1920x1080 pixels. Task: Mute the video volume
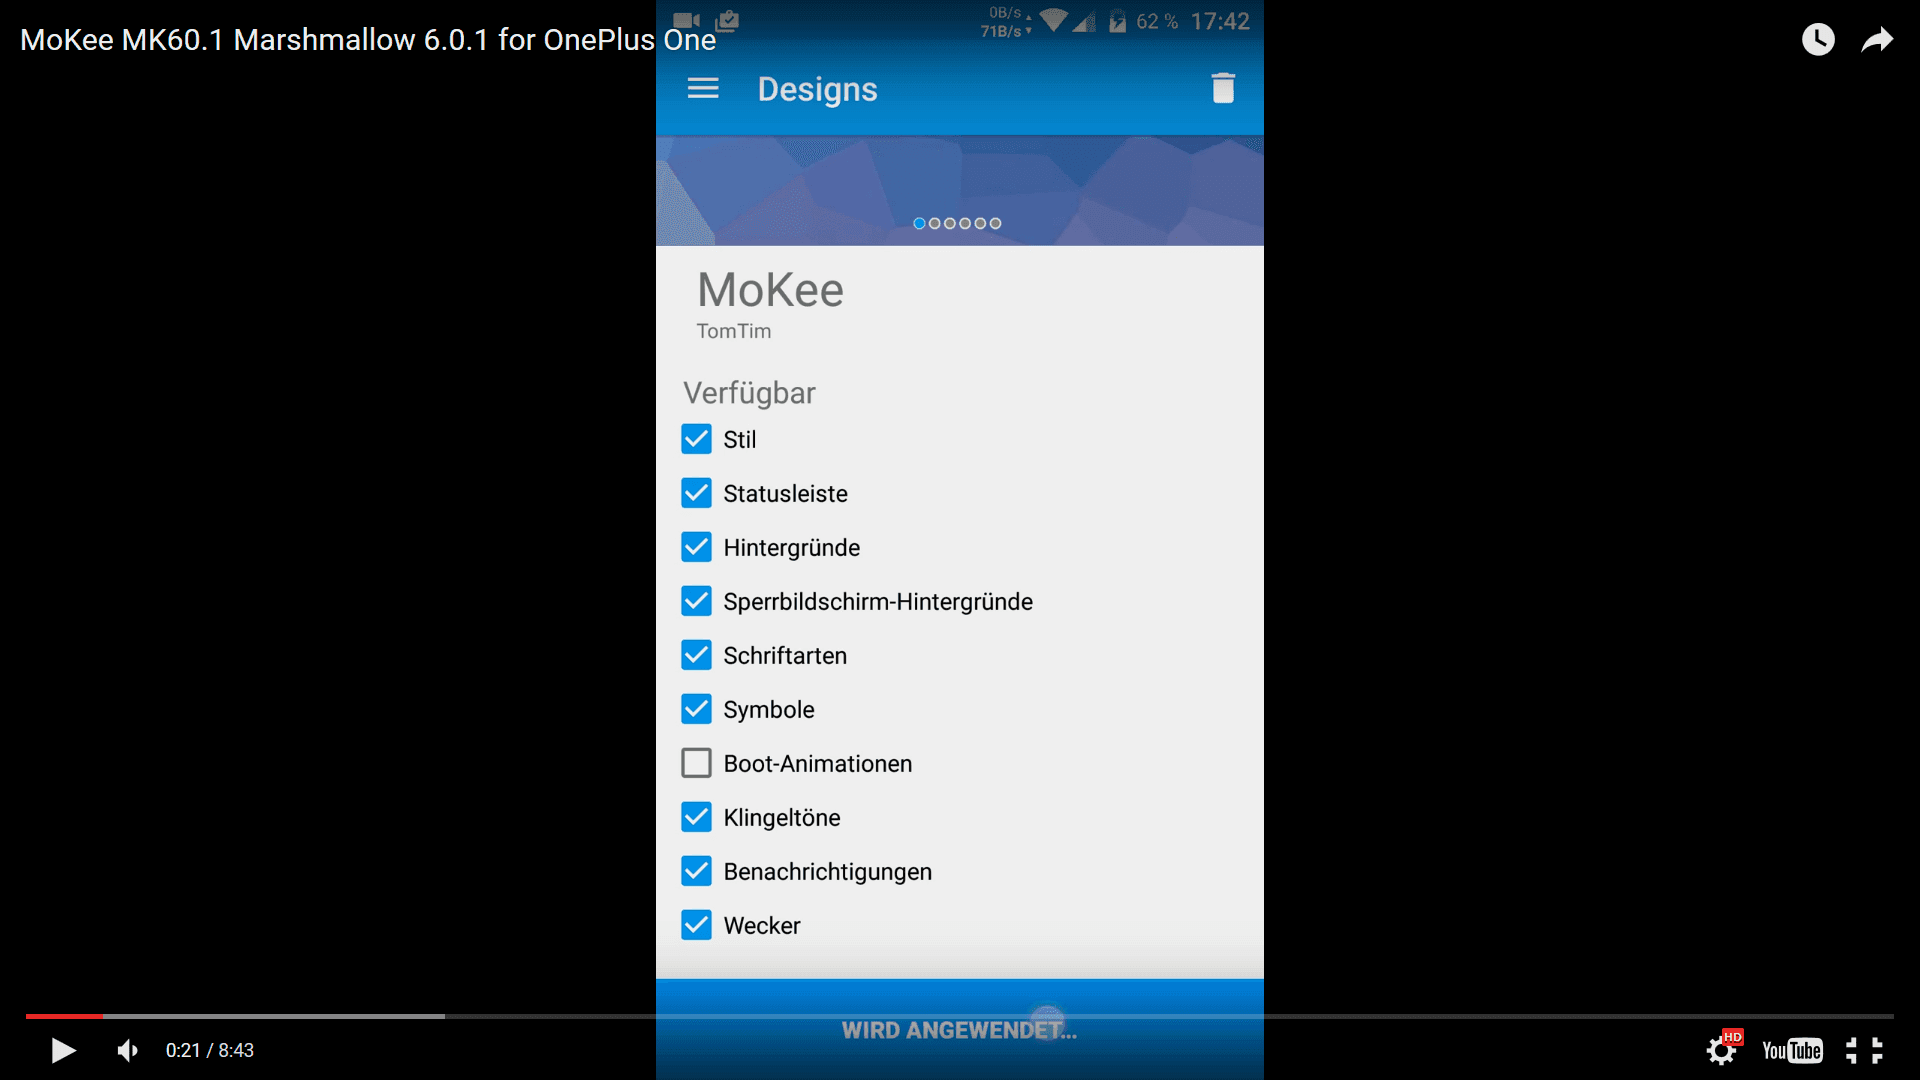127,1050
